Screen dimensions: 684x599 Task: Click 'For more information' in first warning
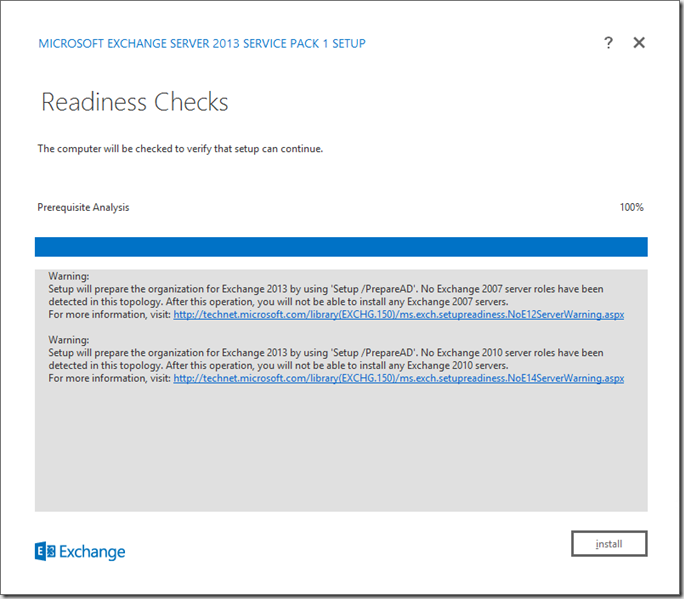coord(109,314)
